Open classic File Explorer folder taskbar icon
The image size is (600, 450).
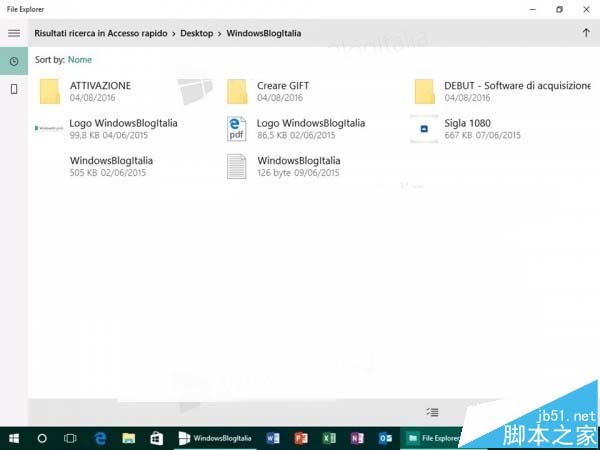point(129,438)
